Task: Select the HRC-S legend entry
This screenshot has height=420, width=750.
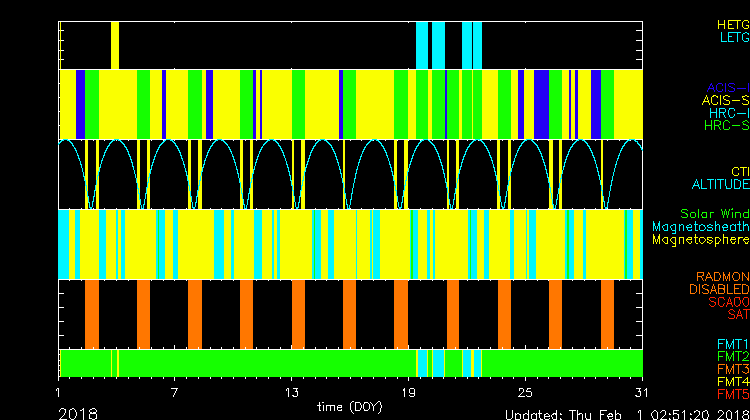Action: [725, 126]
